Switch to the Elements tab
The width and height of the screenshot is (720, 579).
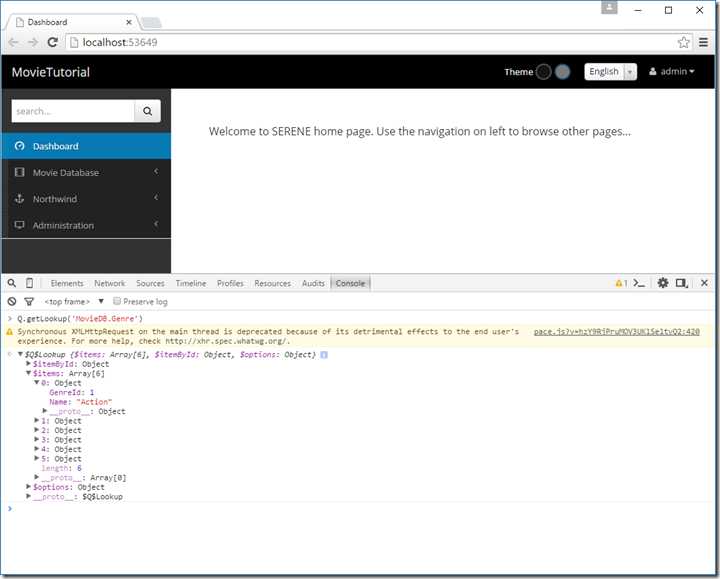[67, 283]
